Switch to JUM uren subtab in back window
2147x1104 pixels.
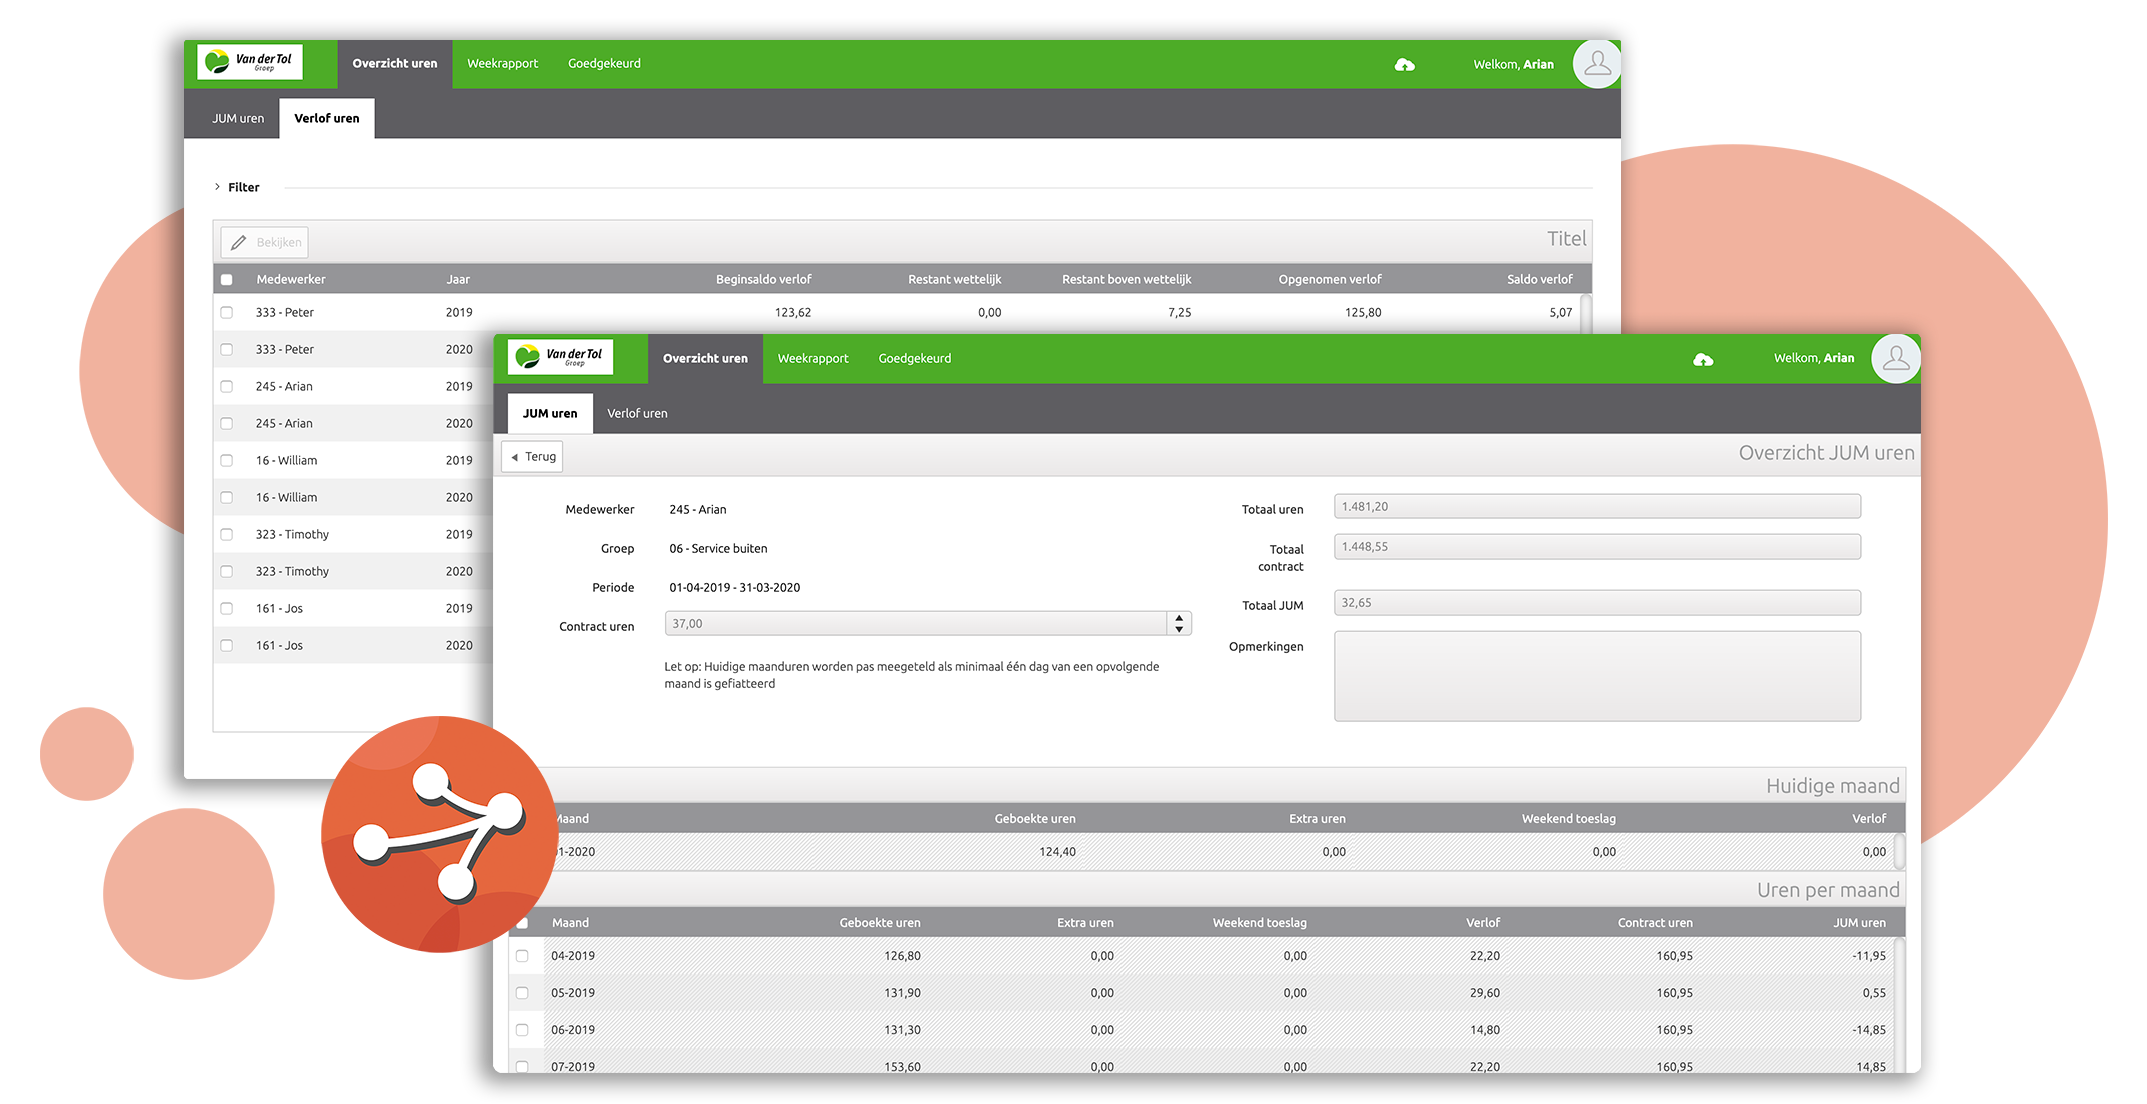click(238, 118)
